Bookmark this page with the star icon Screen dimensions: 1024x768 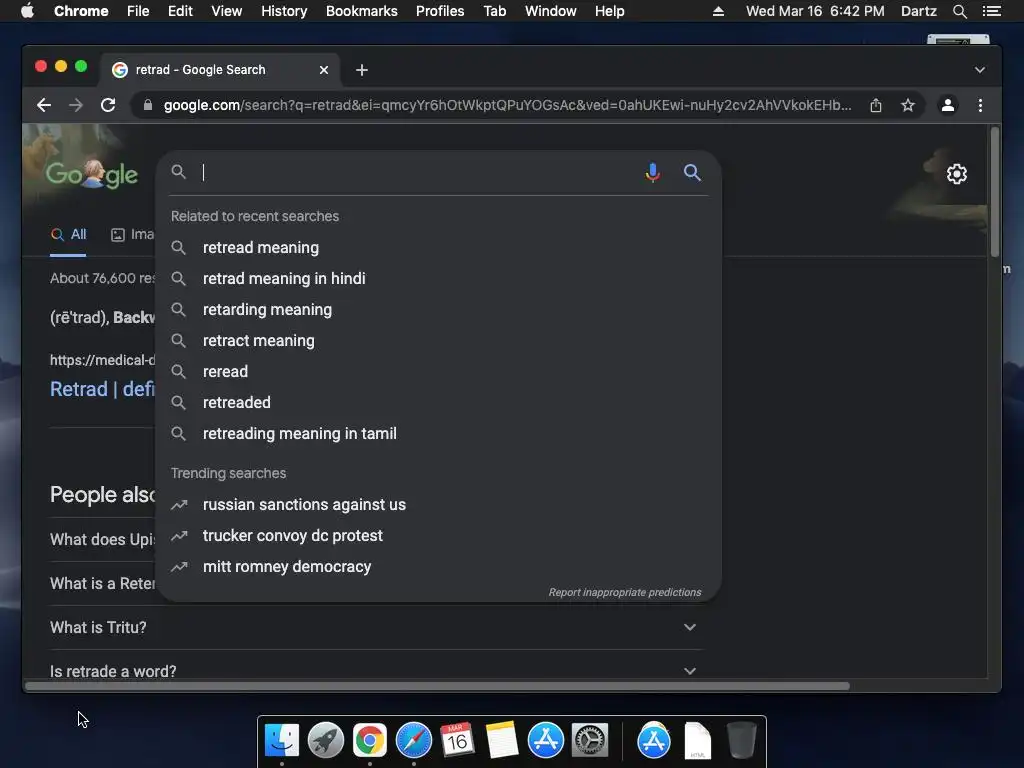point(908,105)
